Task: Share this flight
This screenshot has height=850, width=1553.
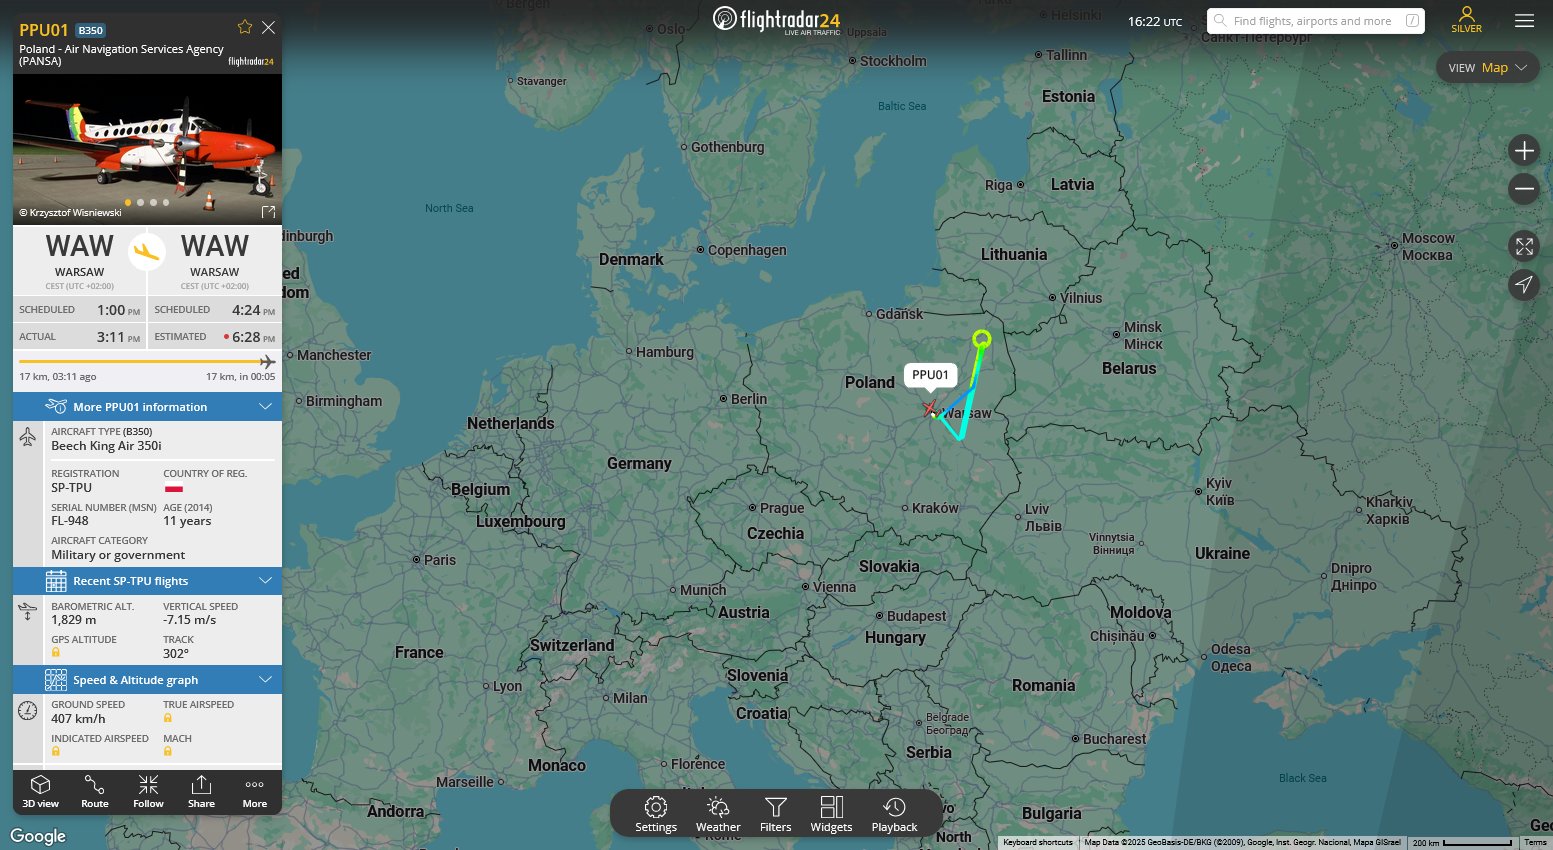Action: pos(201,791)
